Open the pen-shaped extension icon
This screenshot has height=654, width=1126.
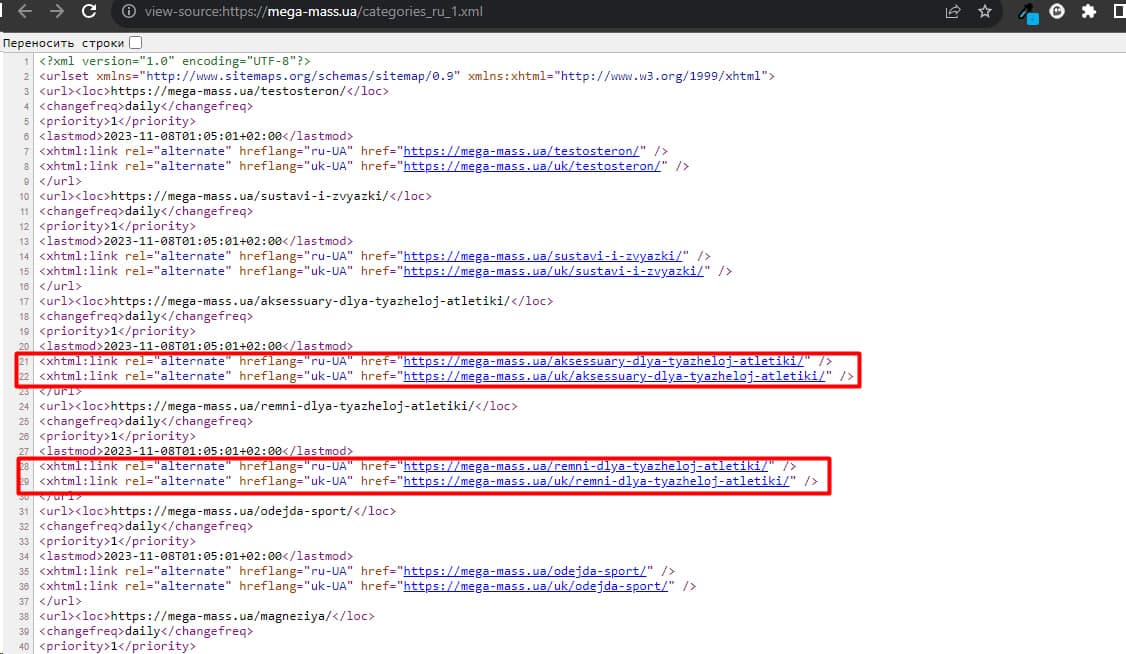pos(1028,13)
